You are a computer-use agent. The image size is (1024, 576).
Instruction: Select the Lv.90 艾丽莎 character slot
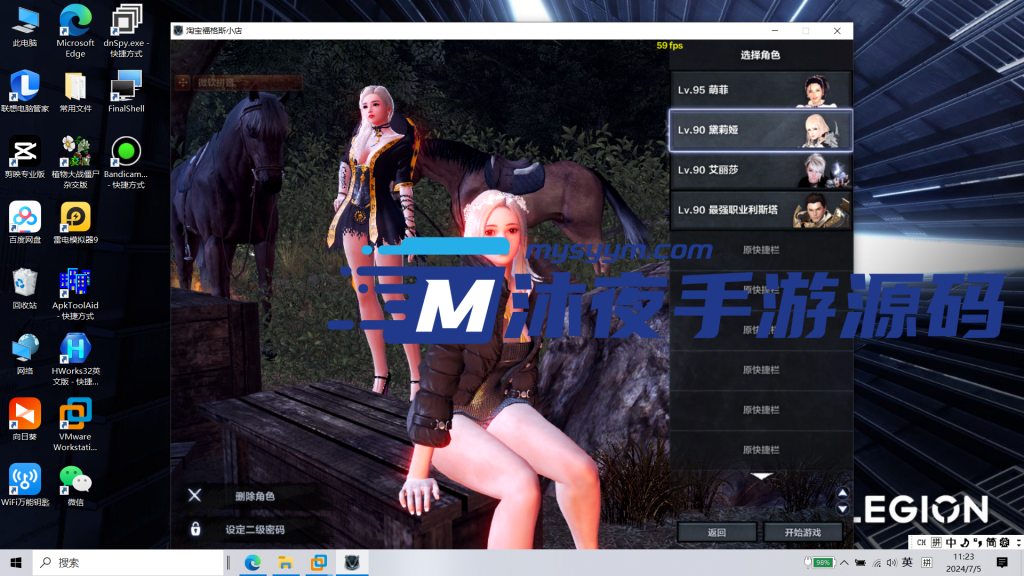click(760, 170)
